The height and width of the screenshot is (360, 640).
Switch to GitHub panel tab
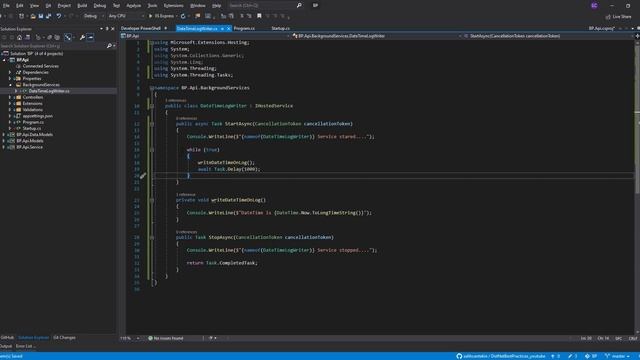[7, 338]
